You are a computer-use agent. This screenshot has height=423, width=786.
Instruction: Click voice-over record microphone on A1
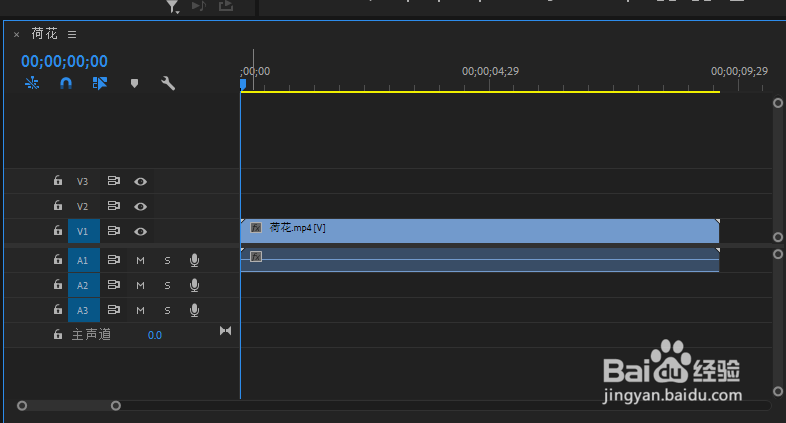[194, 260]
